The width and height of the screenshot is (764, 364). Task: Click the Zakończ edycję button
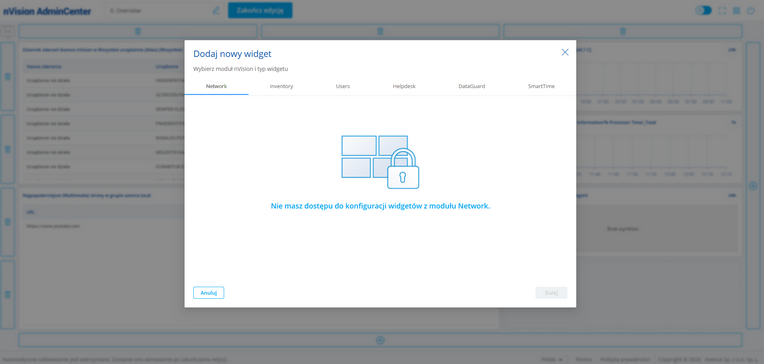pyautogui.click(x=260, y=10)
